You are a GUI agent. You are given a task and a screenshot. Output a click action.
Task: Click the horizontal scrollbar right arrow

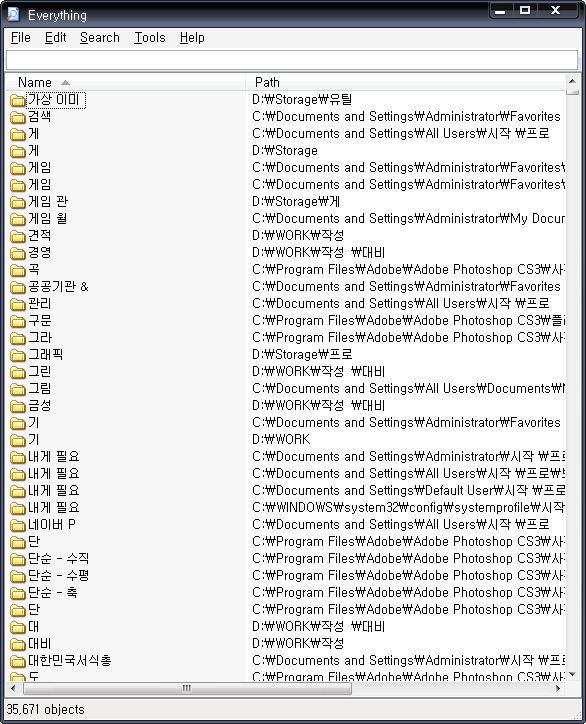(x=558, y=688)
